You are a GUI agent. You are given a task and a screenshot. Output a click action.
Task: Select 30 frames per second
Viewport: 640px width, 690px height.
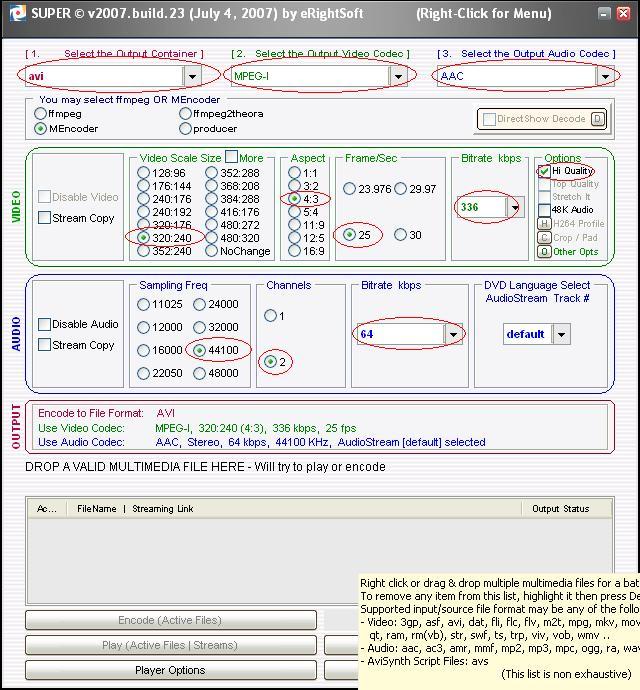pos(400,235)
